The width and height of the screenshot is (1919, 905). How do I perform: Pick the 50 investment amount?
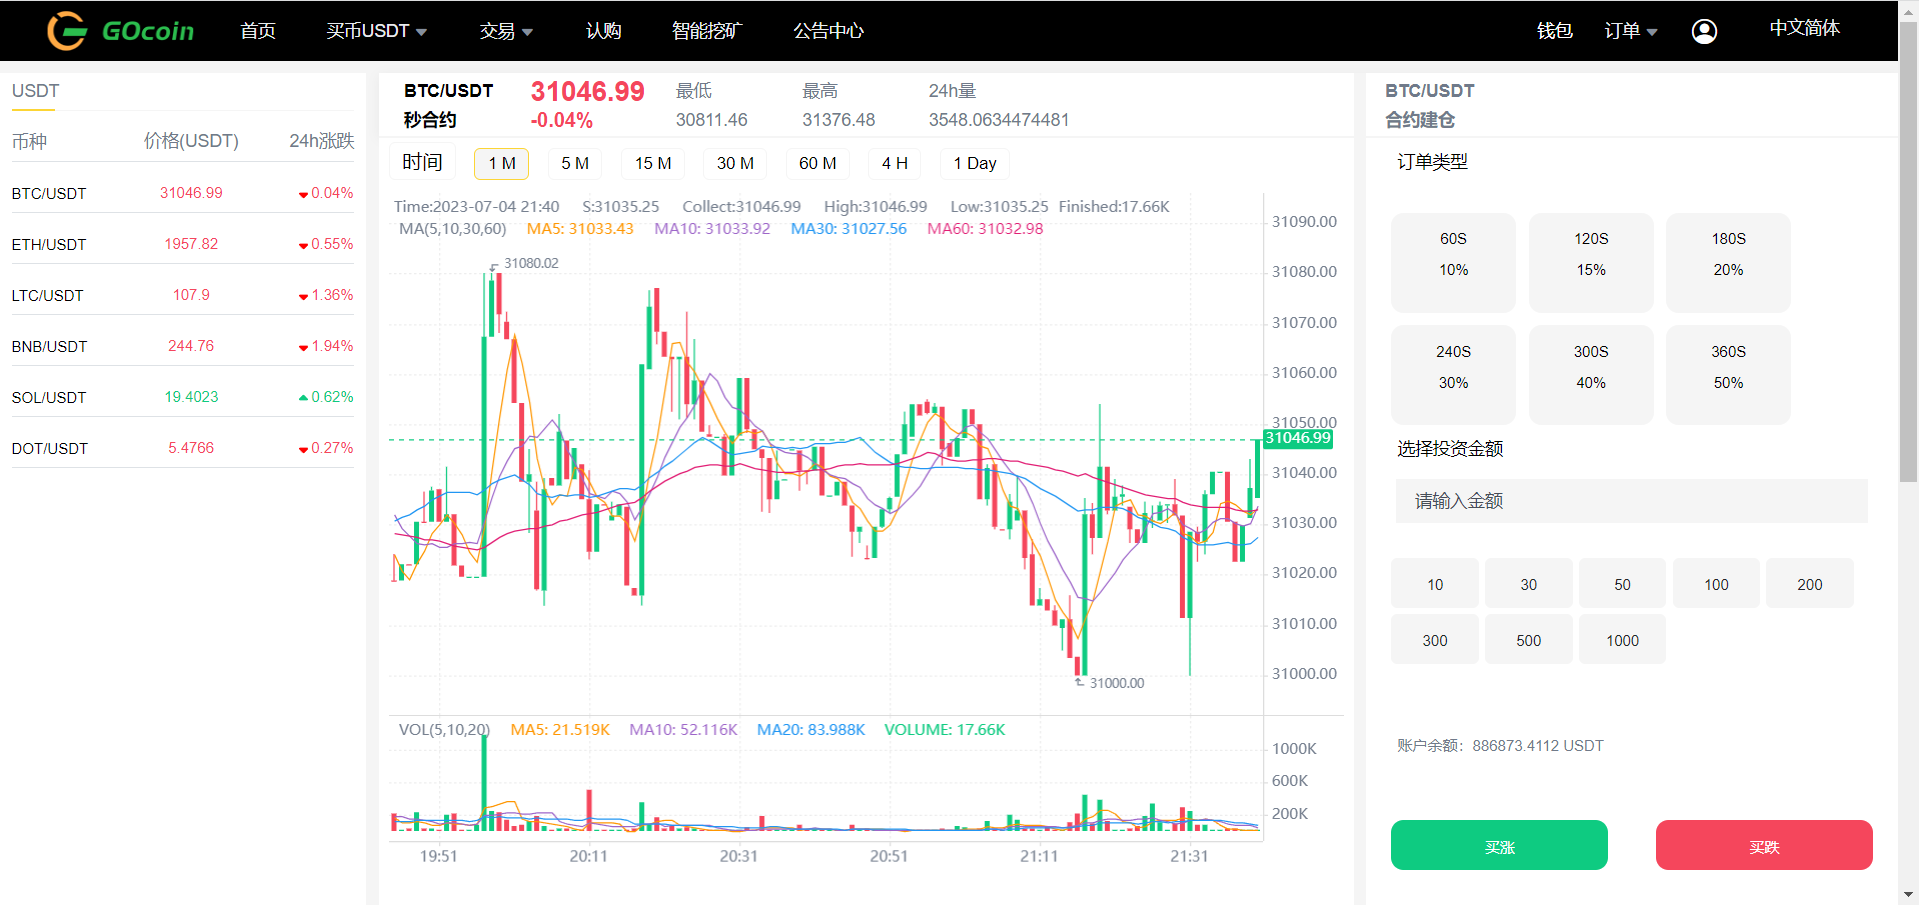coord(1622,584)
